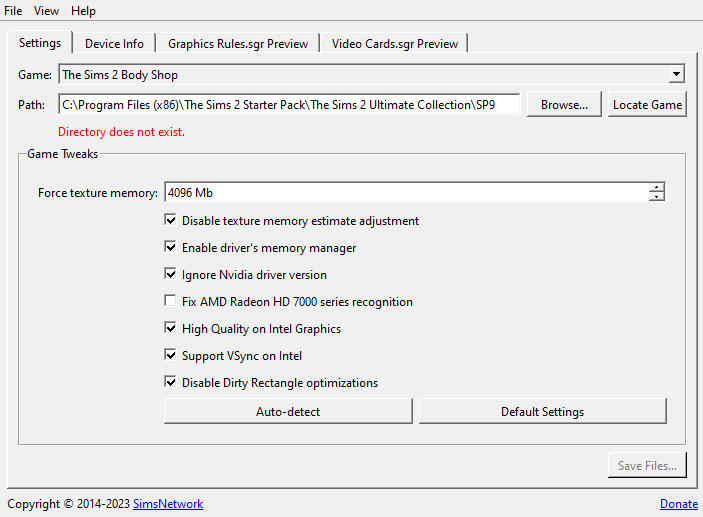Viewport: 703px width, 517px height.
Task: Click the Browse... button
Action: pyautogui.click(x=564, y=104)
